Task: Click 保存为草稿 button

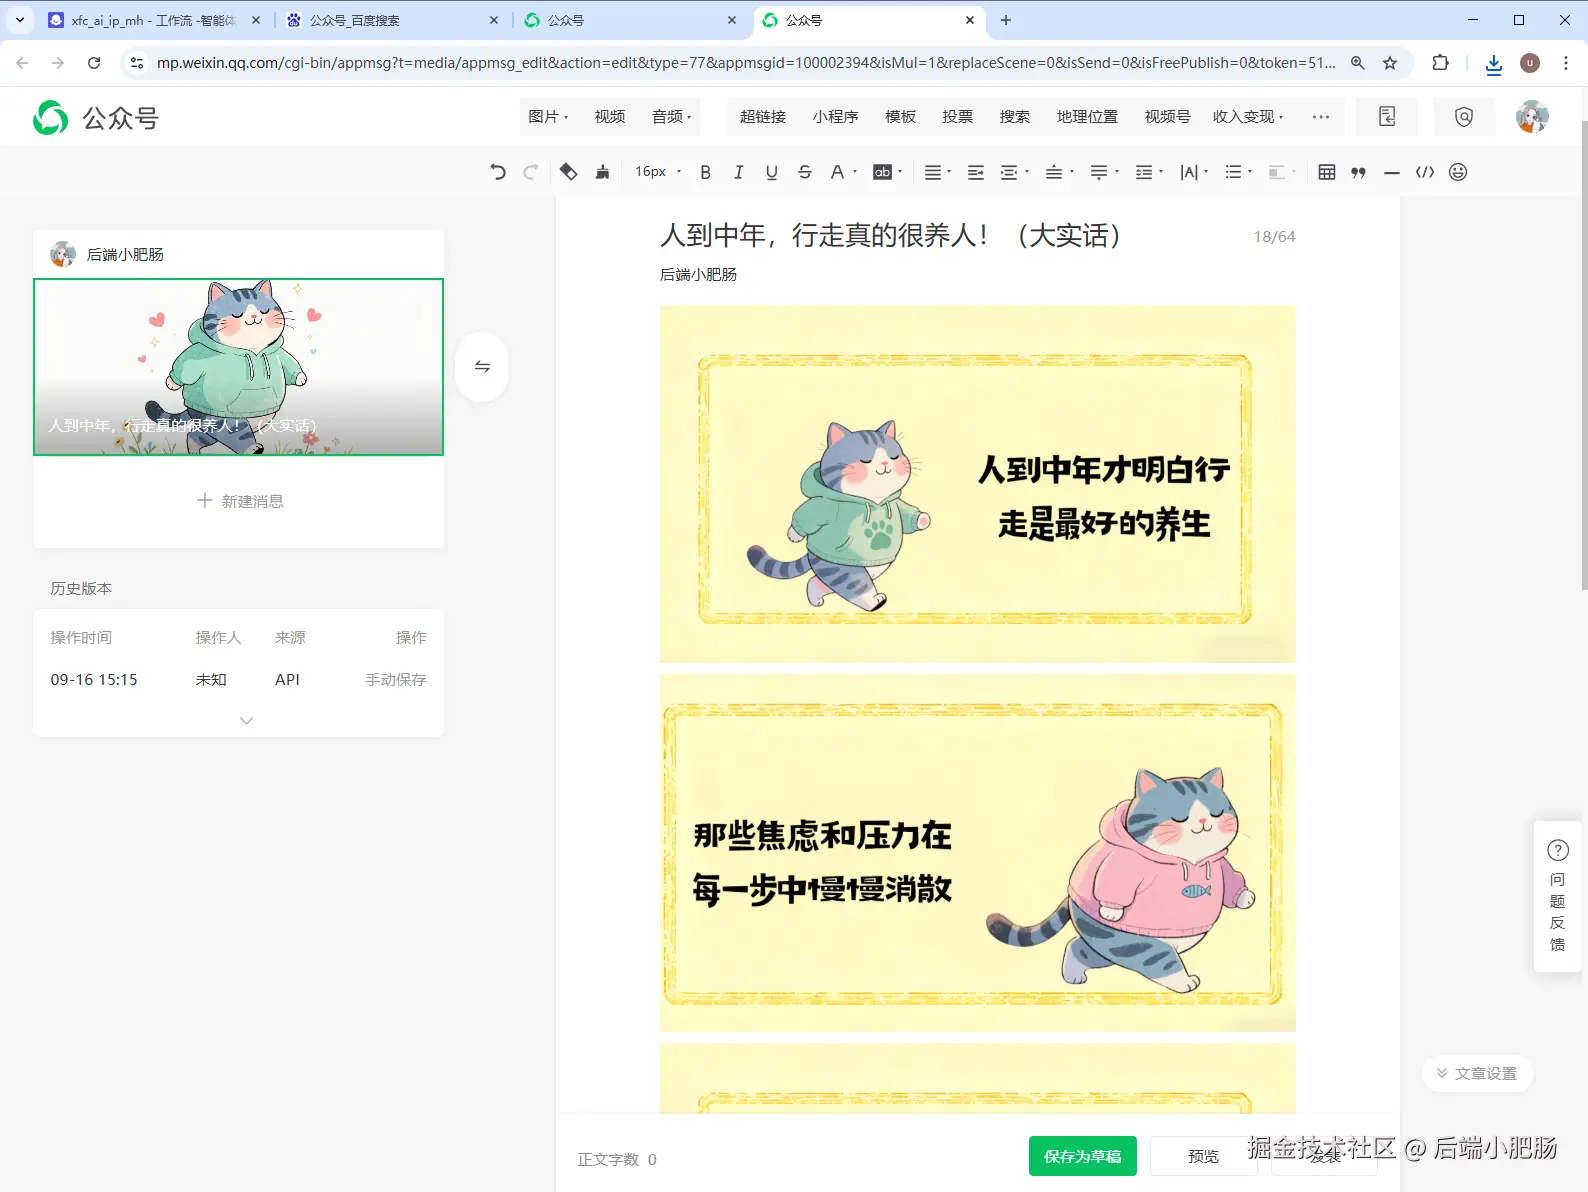Action: coord(1083,1156)
